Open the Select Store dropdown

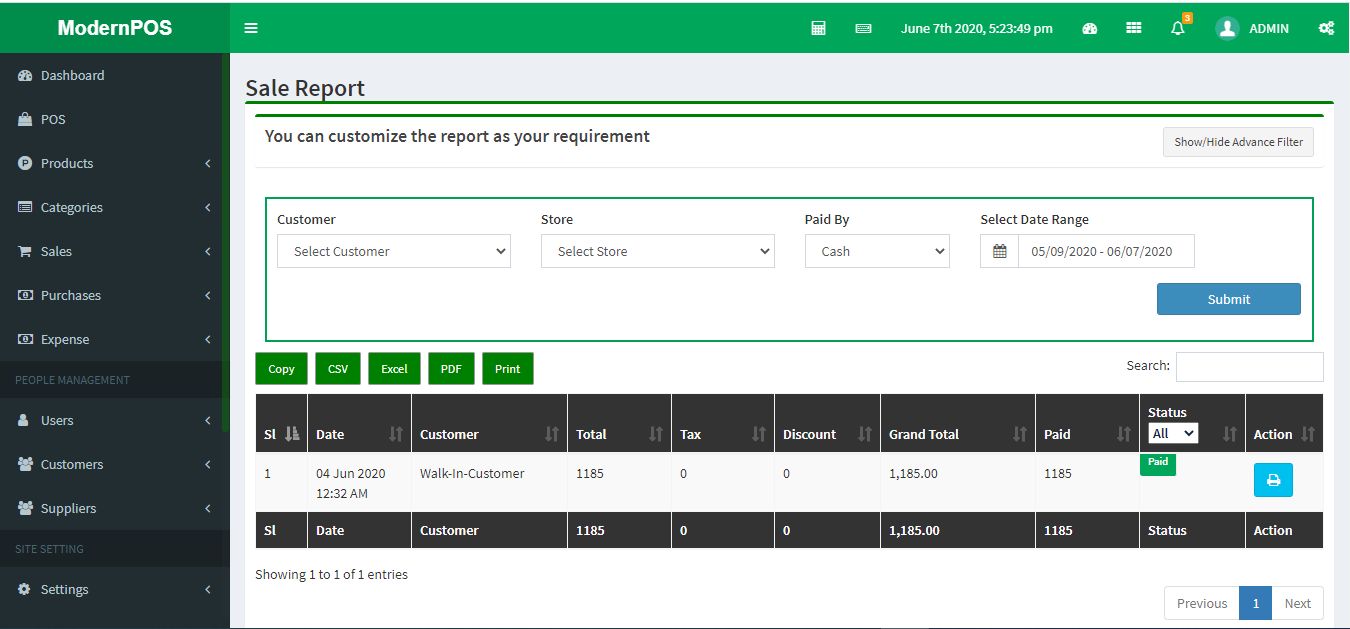657,251
